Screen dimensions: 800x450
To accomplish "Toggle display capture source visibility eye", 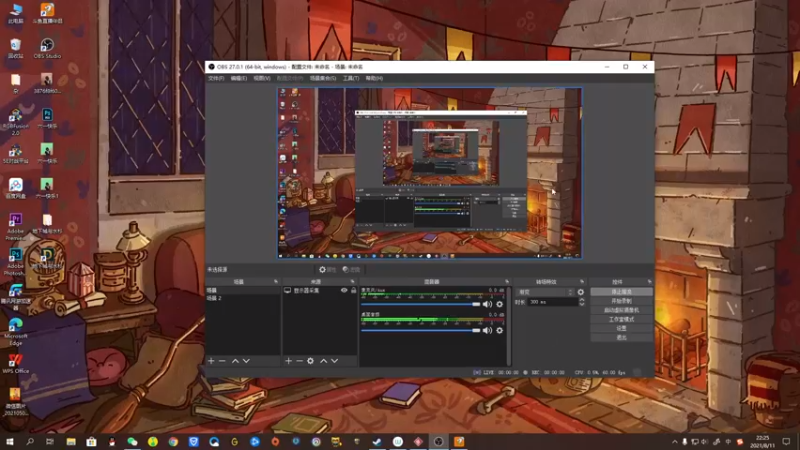I will coord(344,290).
